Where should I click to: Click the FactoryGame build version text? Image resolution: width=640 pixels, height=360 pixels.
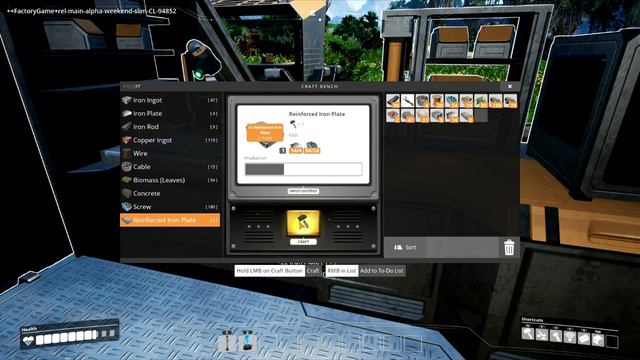92,11
